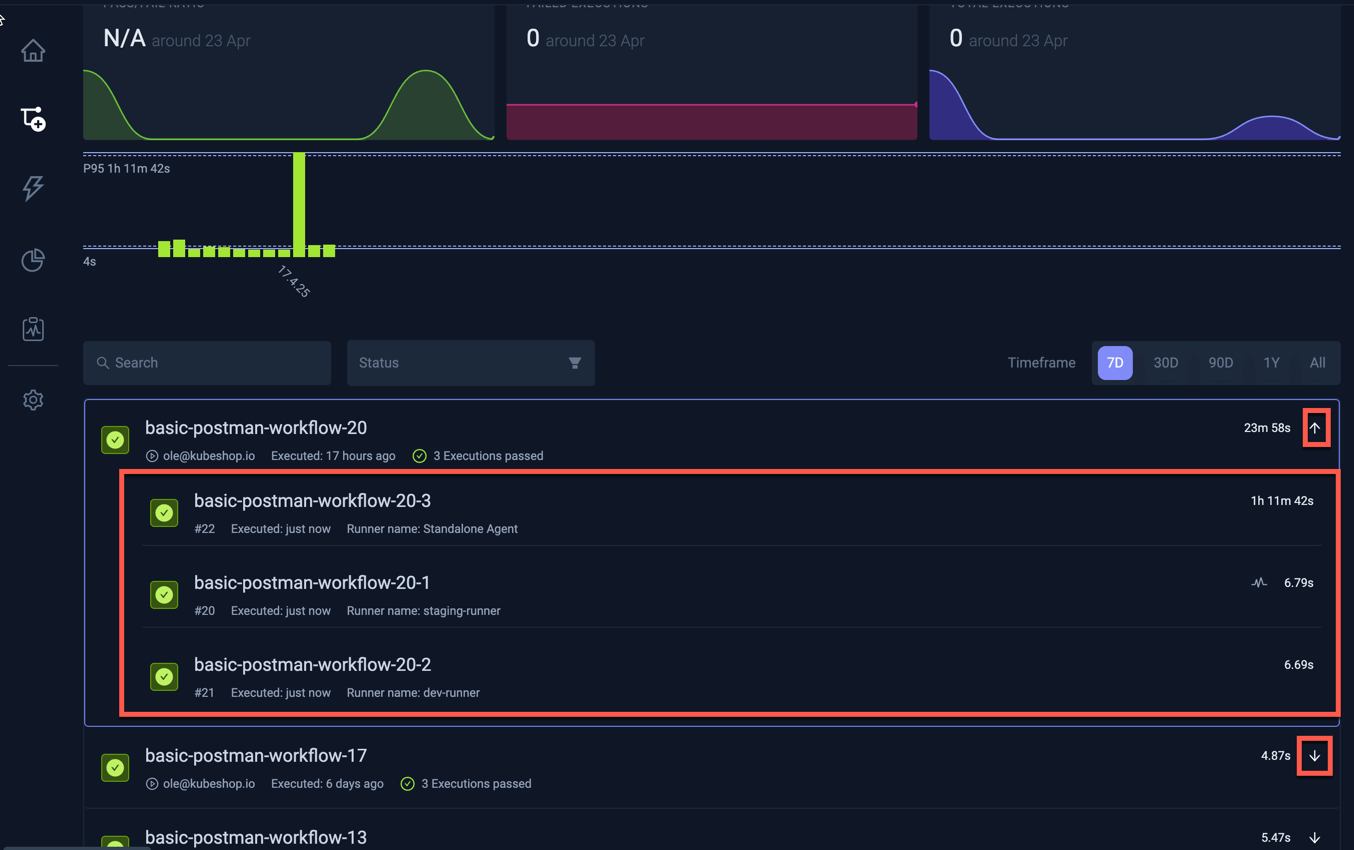Viewport: 1354px width, 850px height.
Task: Open the pie chart insights icon
Action: pos(33,260)
